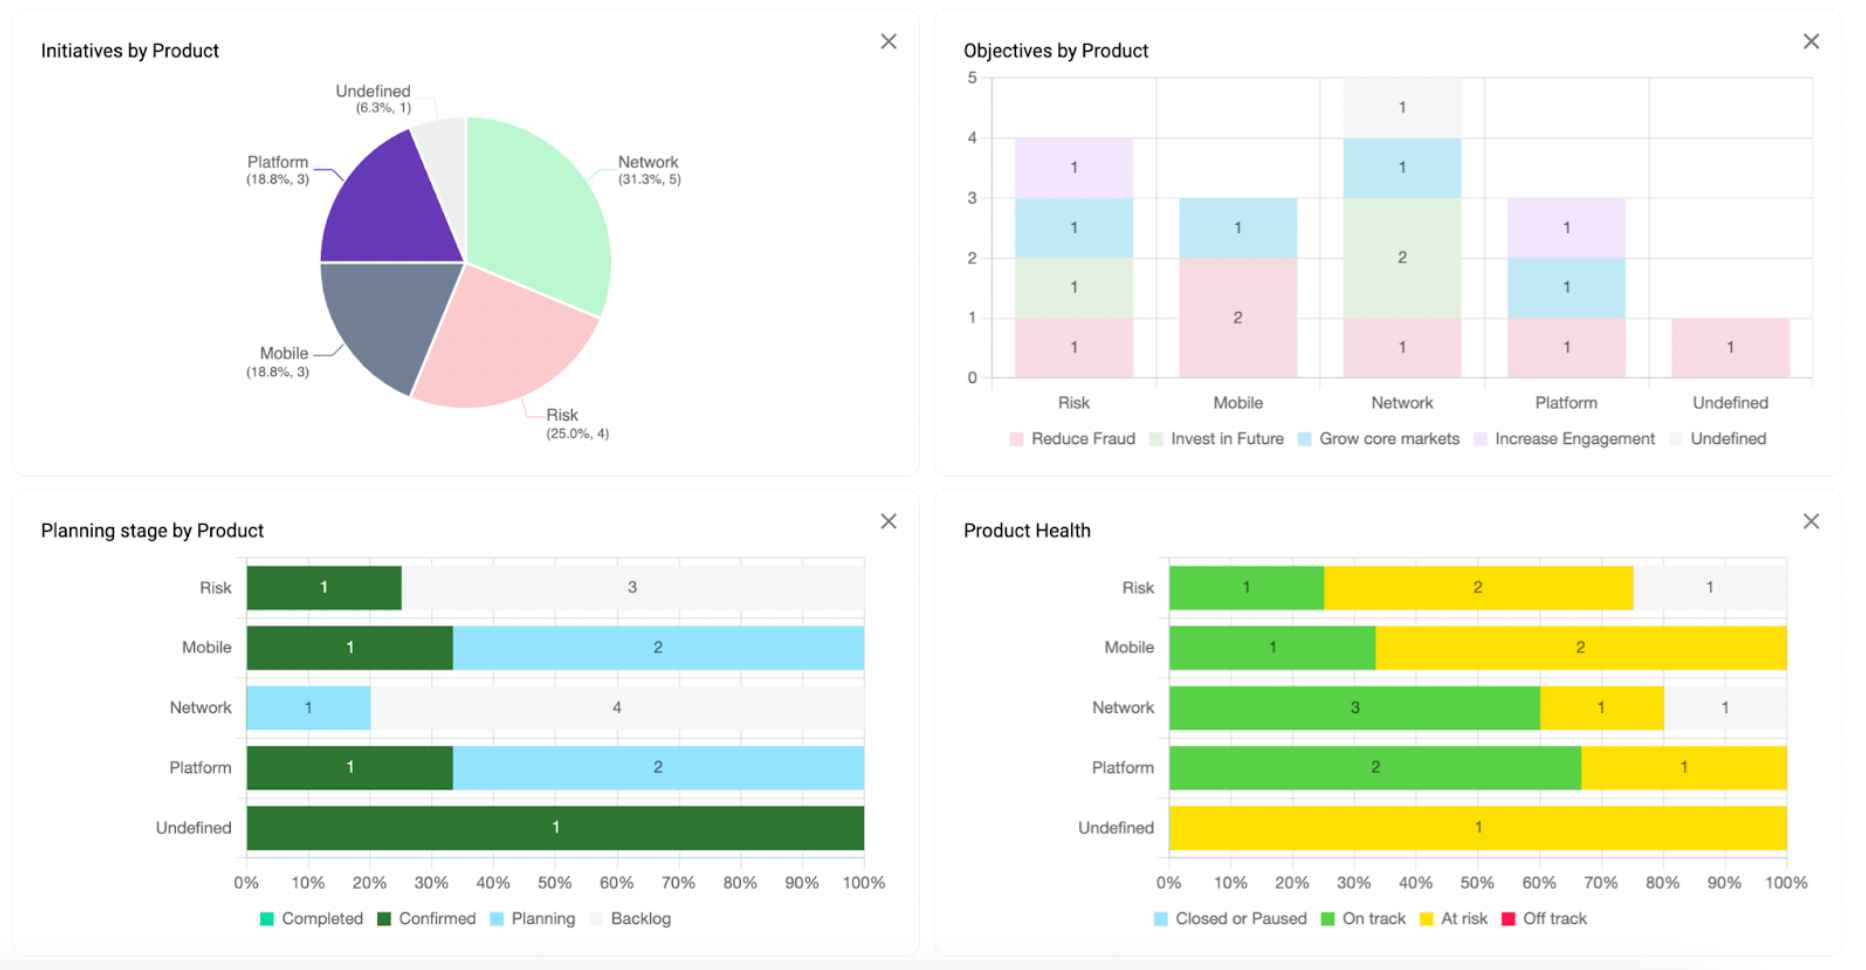Toggle Confirmed legend in Planning stage chart
Viewport: 1866px width, 970px height.
pyautogui.click(x=426, y=919)
